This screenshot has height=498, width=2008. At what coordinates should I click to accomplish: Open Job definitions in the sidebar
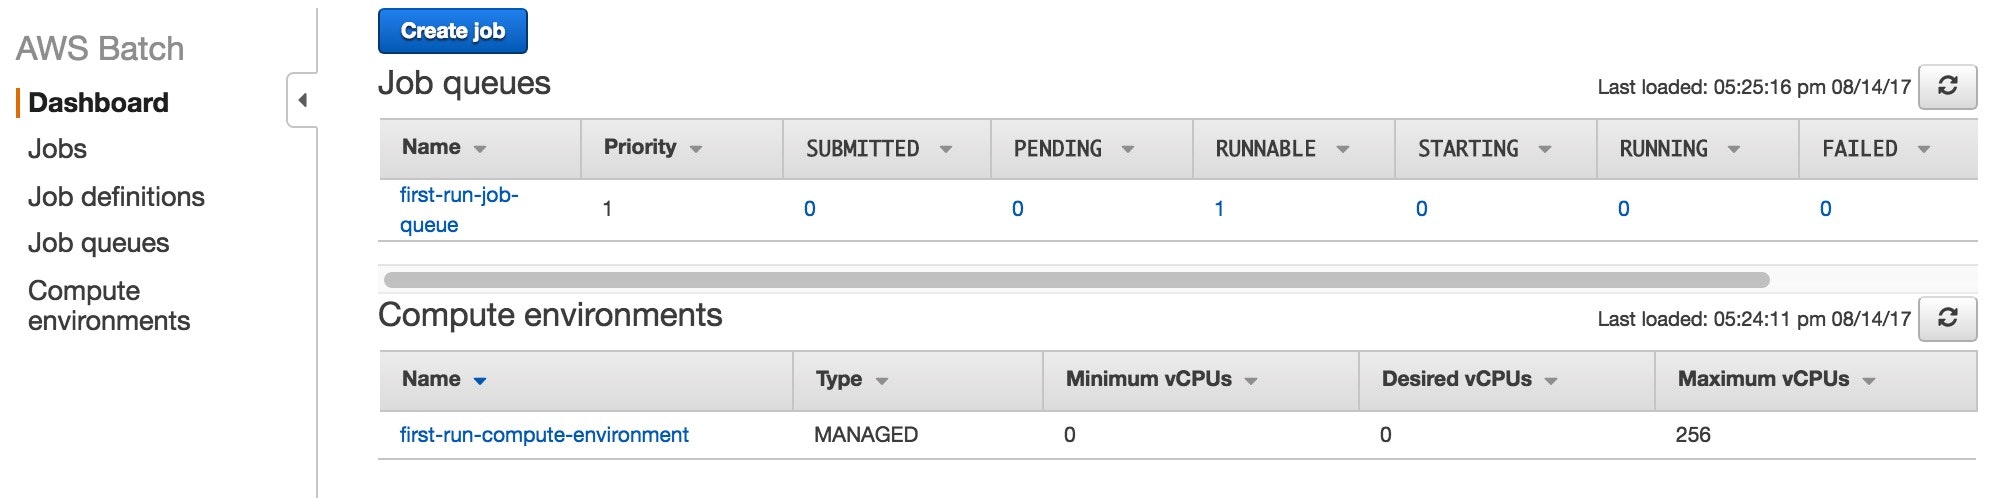click(116, 197)
